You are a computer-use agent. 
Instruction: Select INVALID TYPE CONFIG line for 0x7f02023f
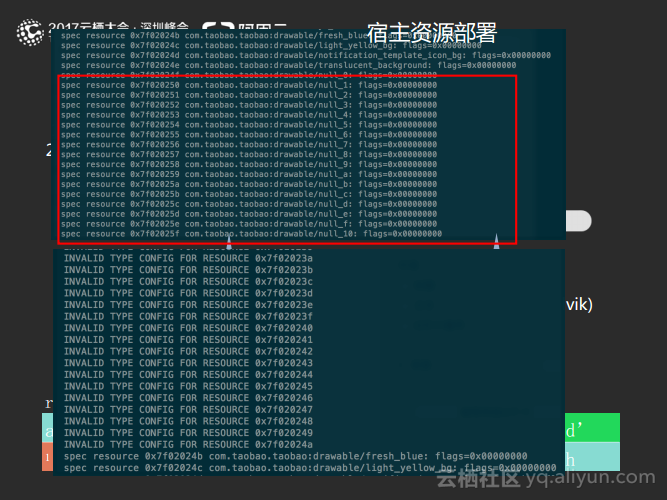pyautogui.click(x=188, y=317)
